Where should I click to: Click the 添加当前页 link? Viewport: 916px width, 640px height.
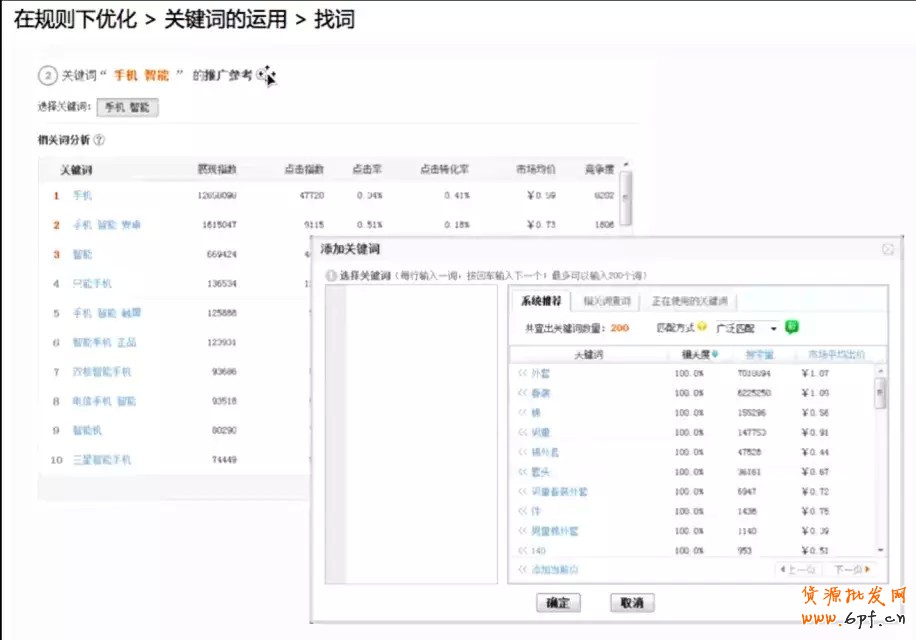[x=553, y=569]
